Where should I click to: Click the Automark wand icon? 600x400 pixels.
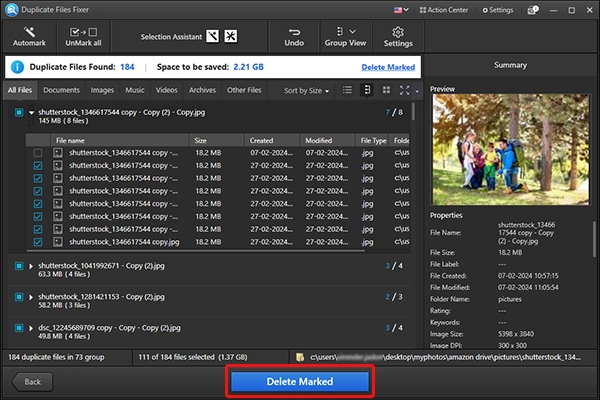click(x=29, y=32)
